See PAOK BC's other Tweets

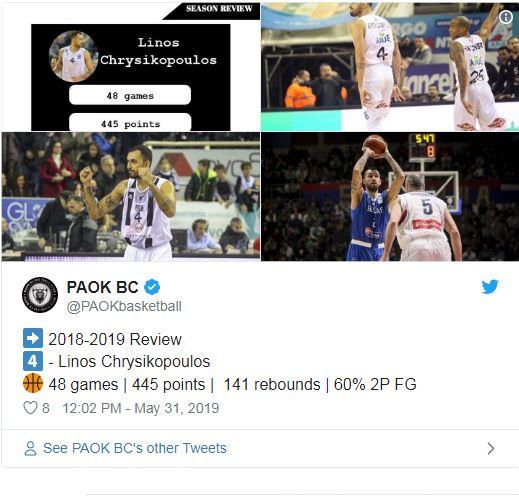[x=135, y=448]
